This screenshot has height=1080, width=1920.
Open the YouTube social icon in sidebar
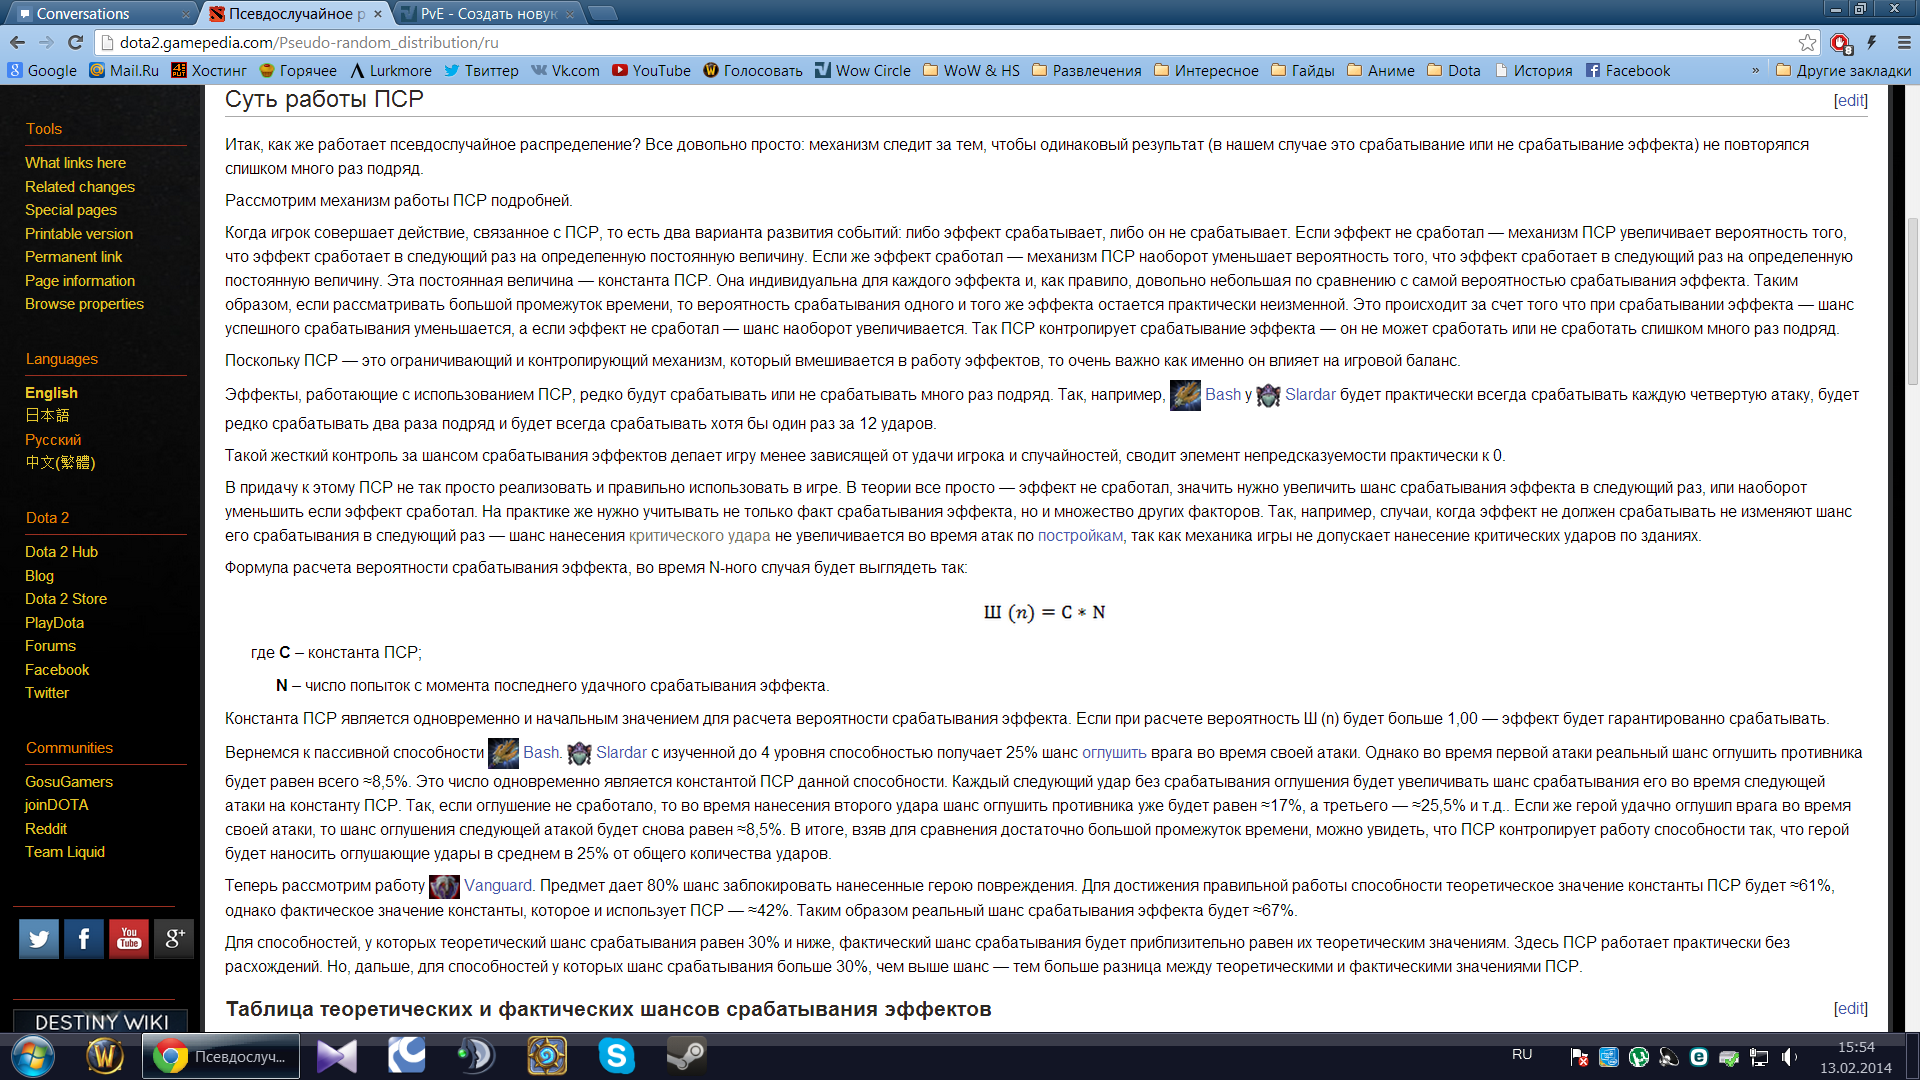tap(129, 939)
